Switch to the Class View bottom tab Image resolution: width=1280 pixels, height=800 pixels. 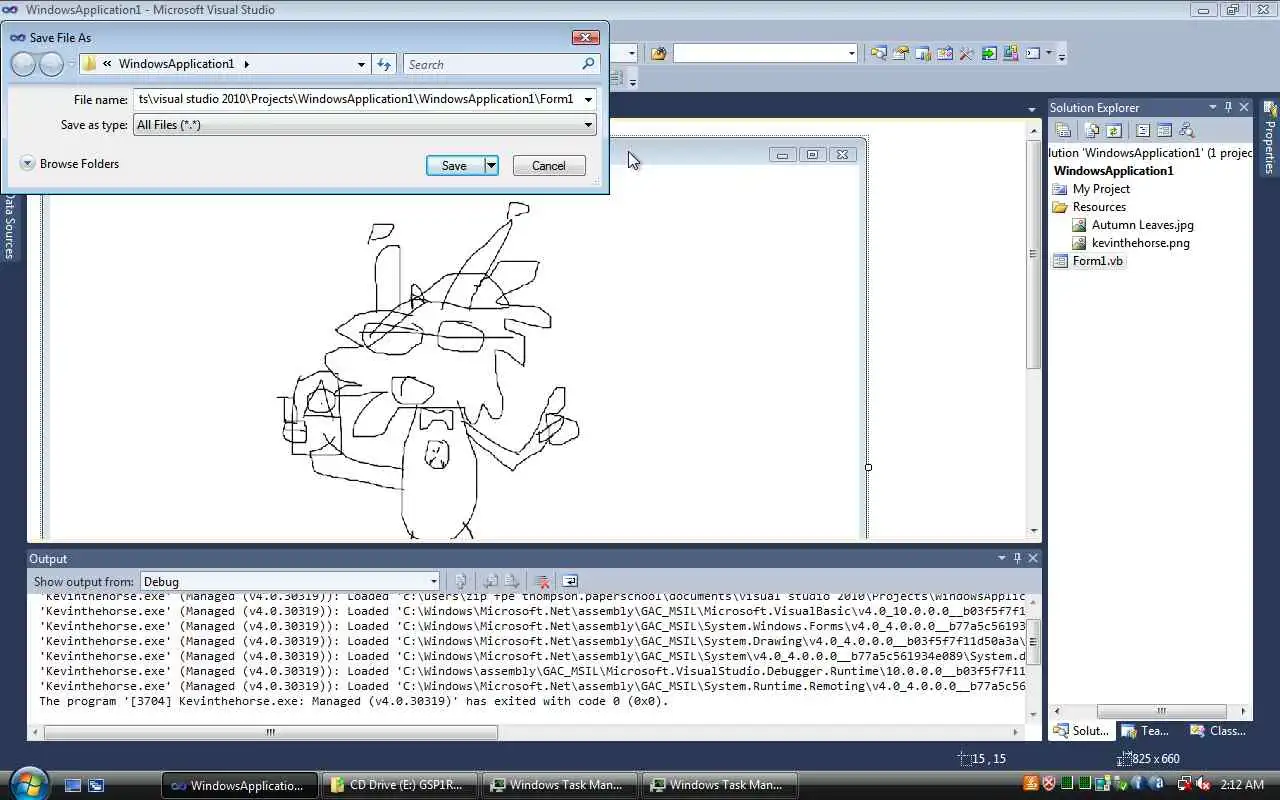coord(1216,731)
